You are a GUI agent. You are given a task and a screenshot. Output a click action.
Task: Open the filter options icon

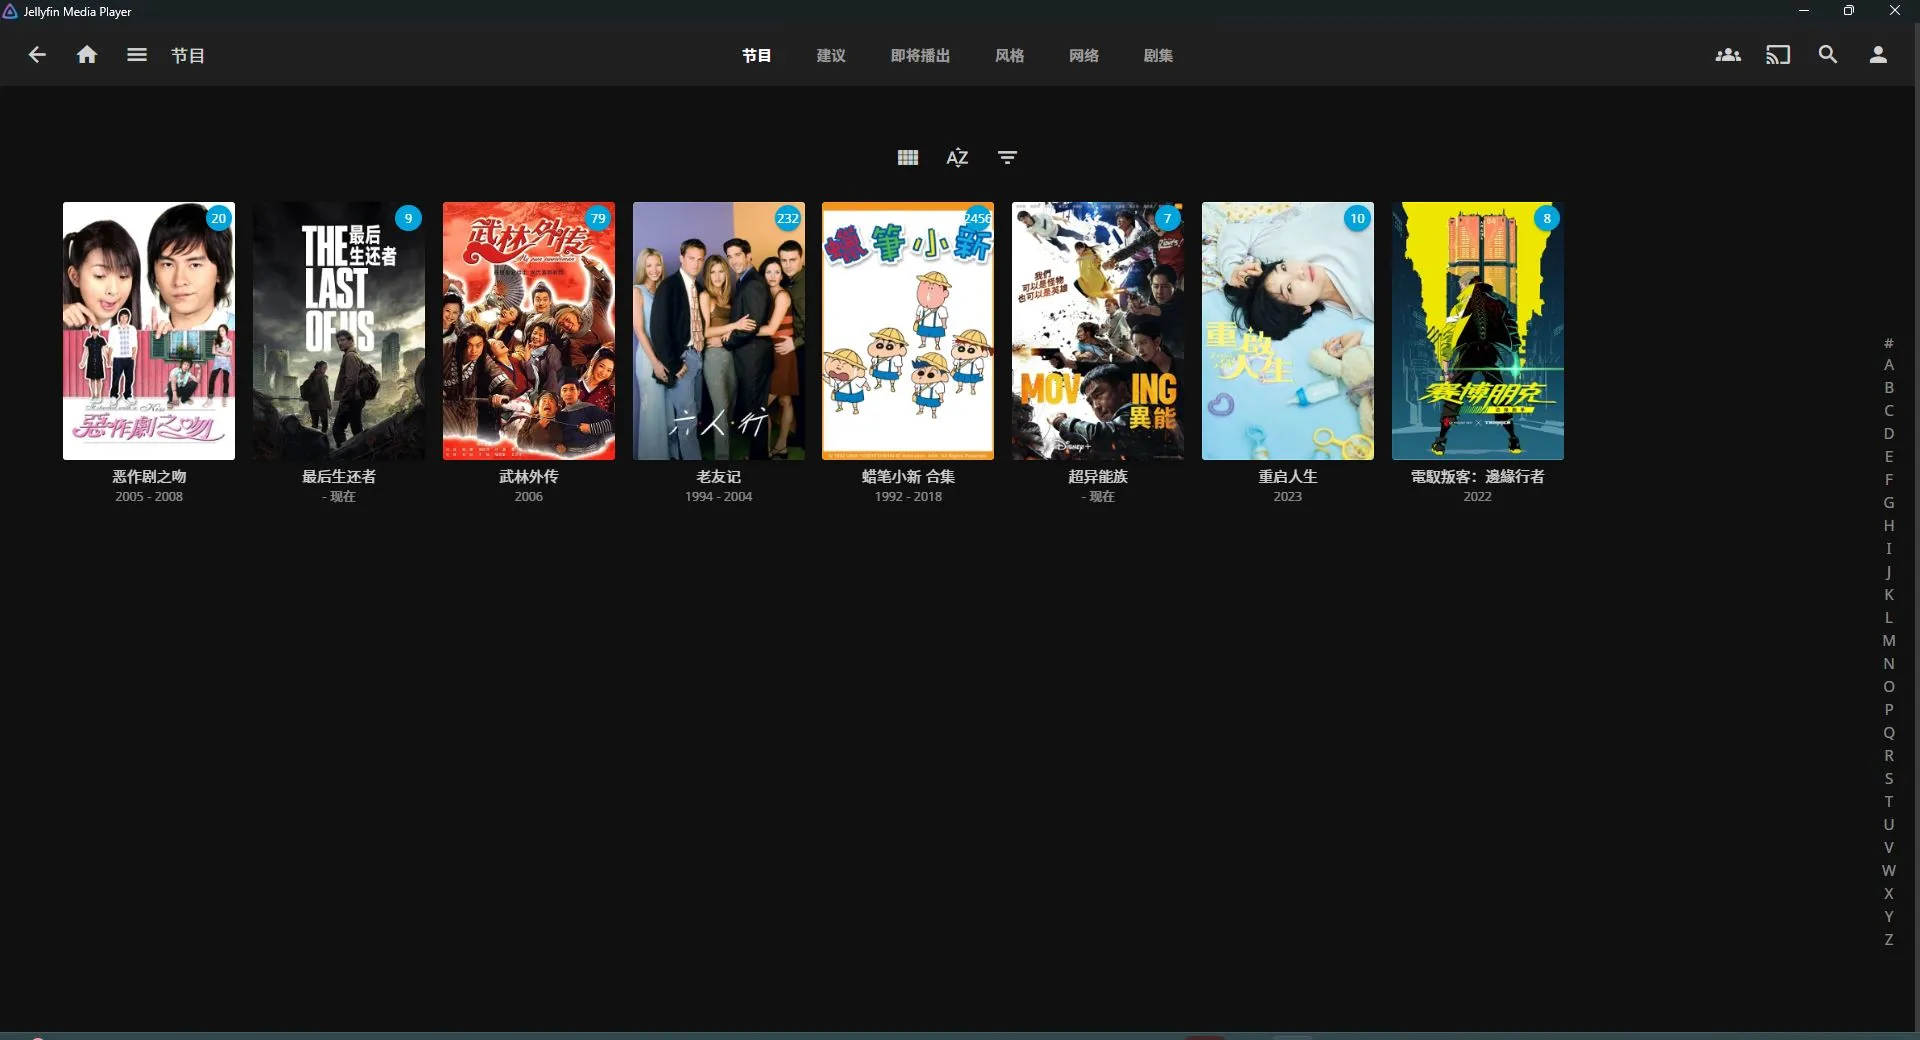point(1008,157)
